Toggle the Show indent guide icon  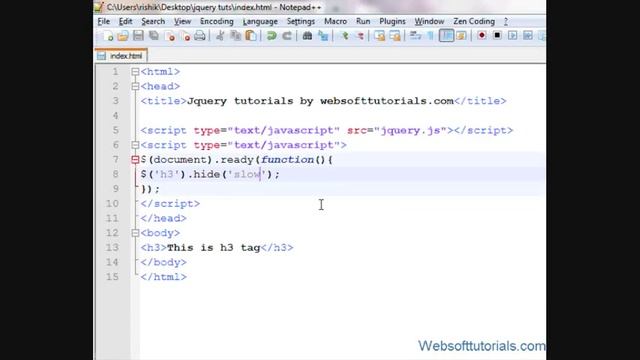[446, 36]
